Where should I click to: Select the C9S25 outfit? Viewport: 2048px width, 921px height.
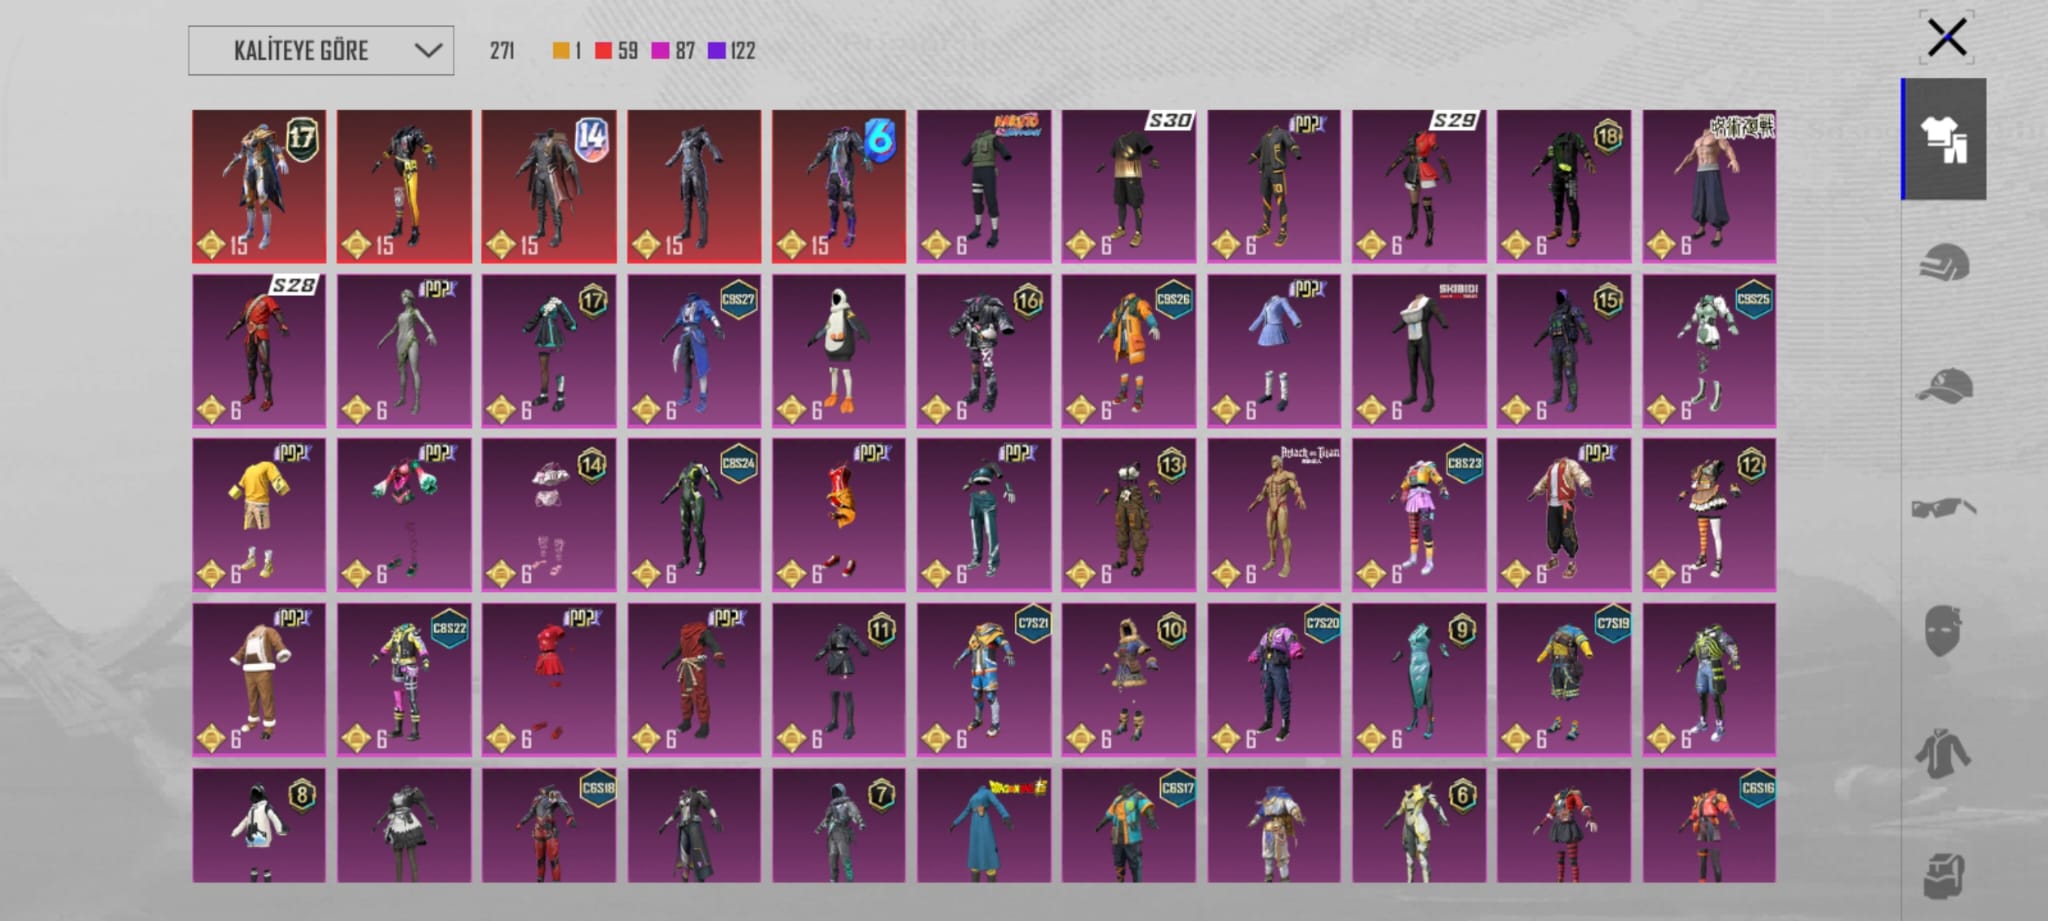(1709, 351)
